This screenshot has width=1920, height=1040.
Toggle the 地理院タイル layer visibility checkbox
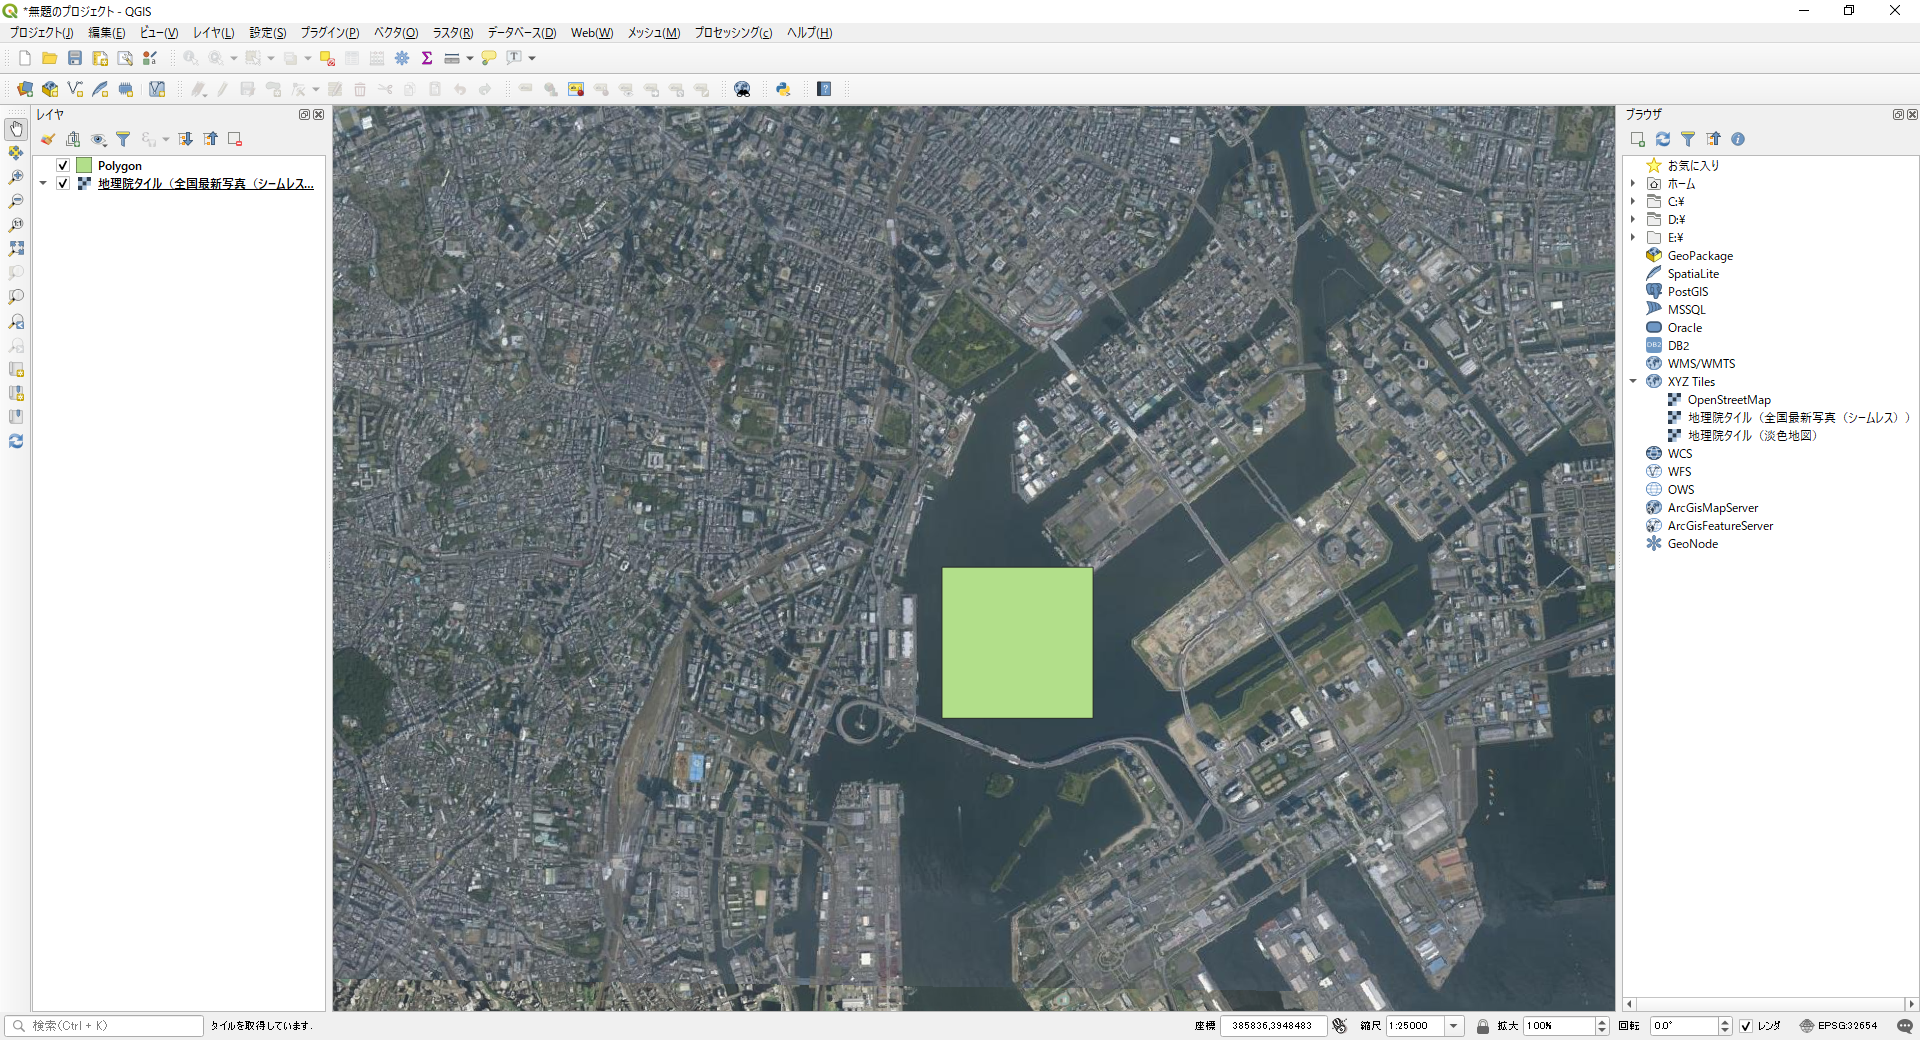(63, 184)
